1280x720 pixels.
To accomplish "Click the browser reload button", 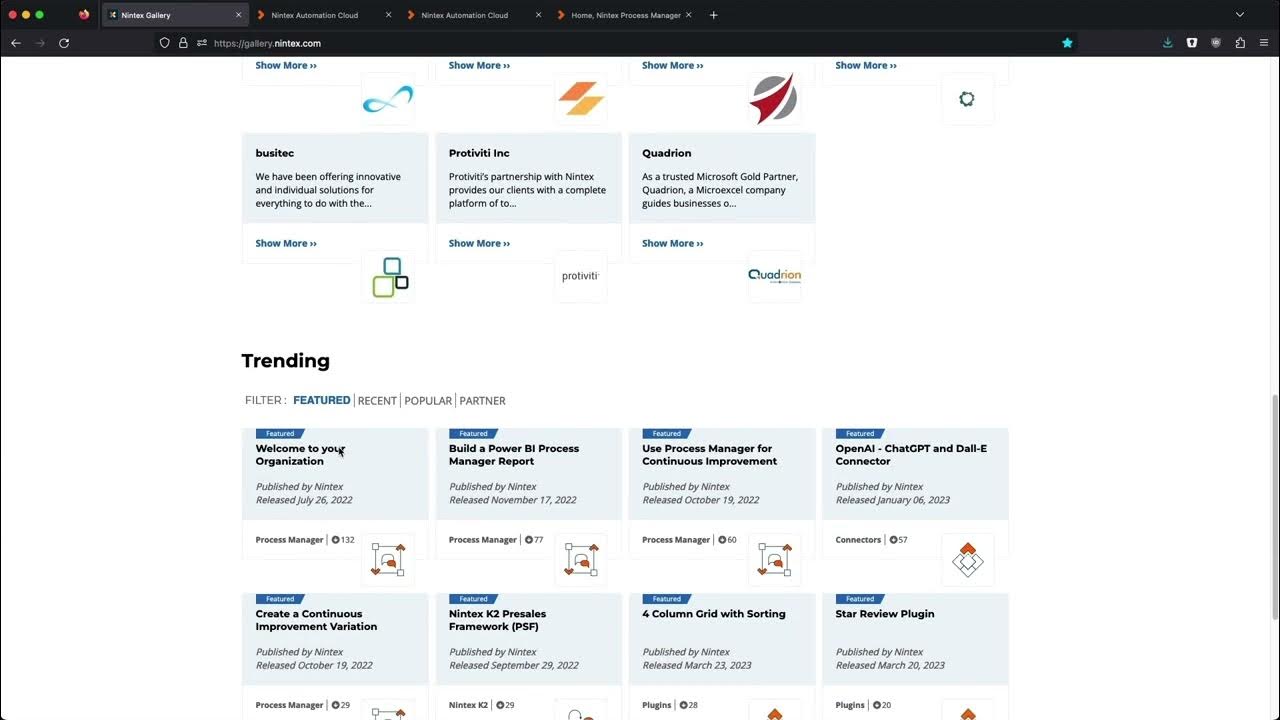I will point(64,43).
